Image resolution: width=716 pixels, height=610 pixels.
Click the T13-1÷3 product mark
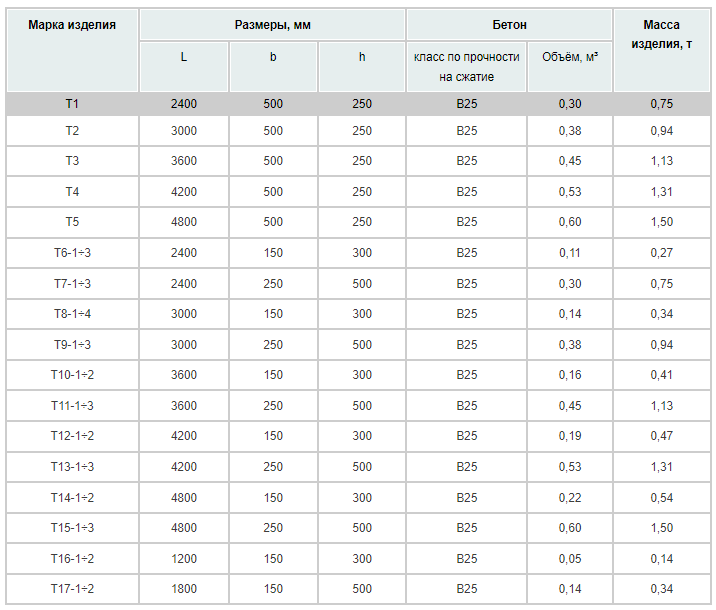[72, 467]
